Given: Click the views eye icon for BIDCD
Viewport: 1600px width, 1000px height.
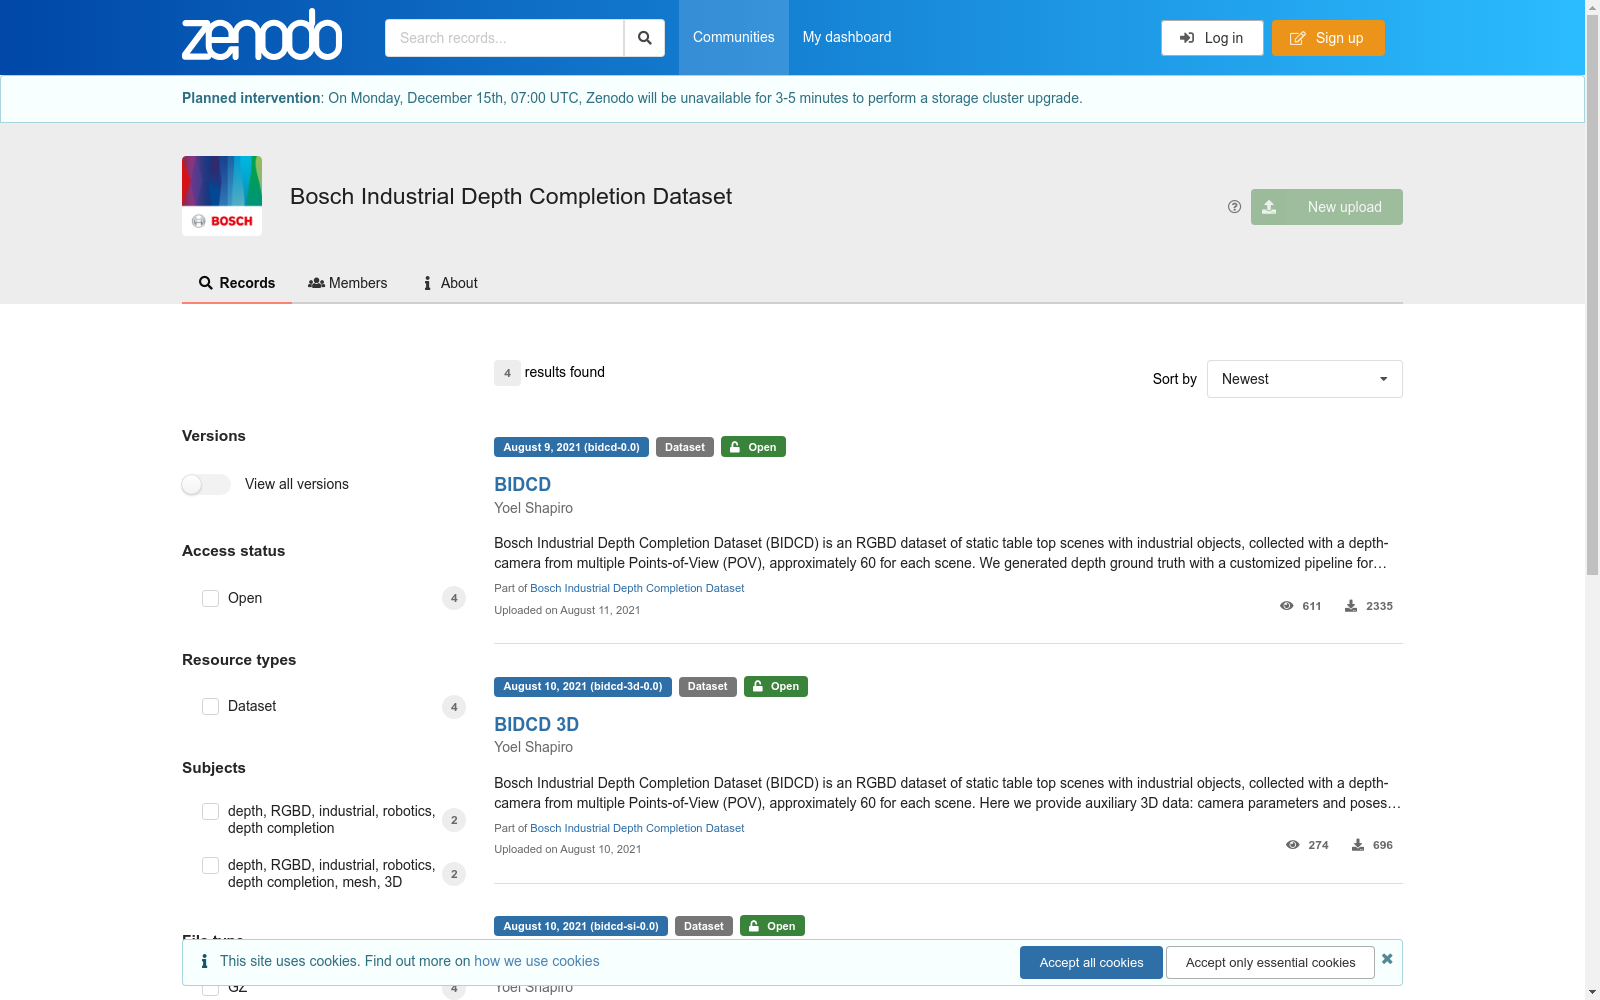Looking at the screenshot, I should pos(1287,606).
